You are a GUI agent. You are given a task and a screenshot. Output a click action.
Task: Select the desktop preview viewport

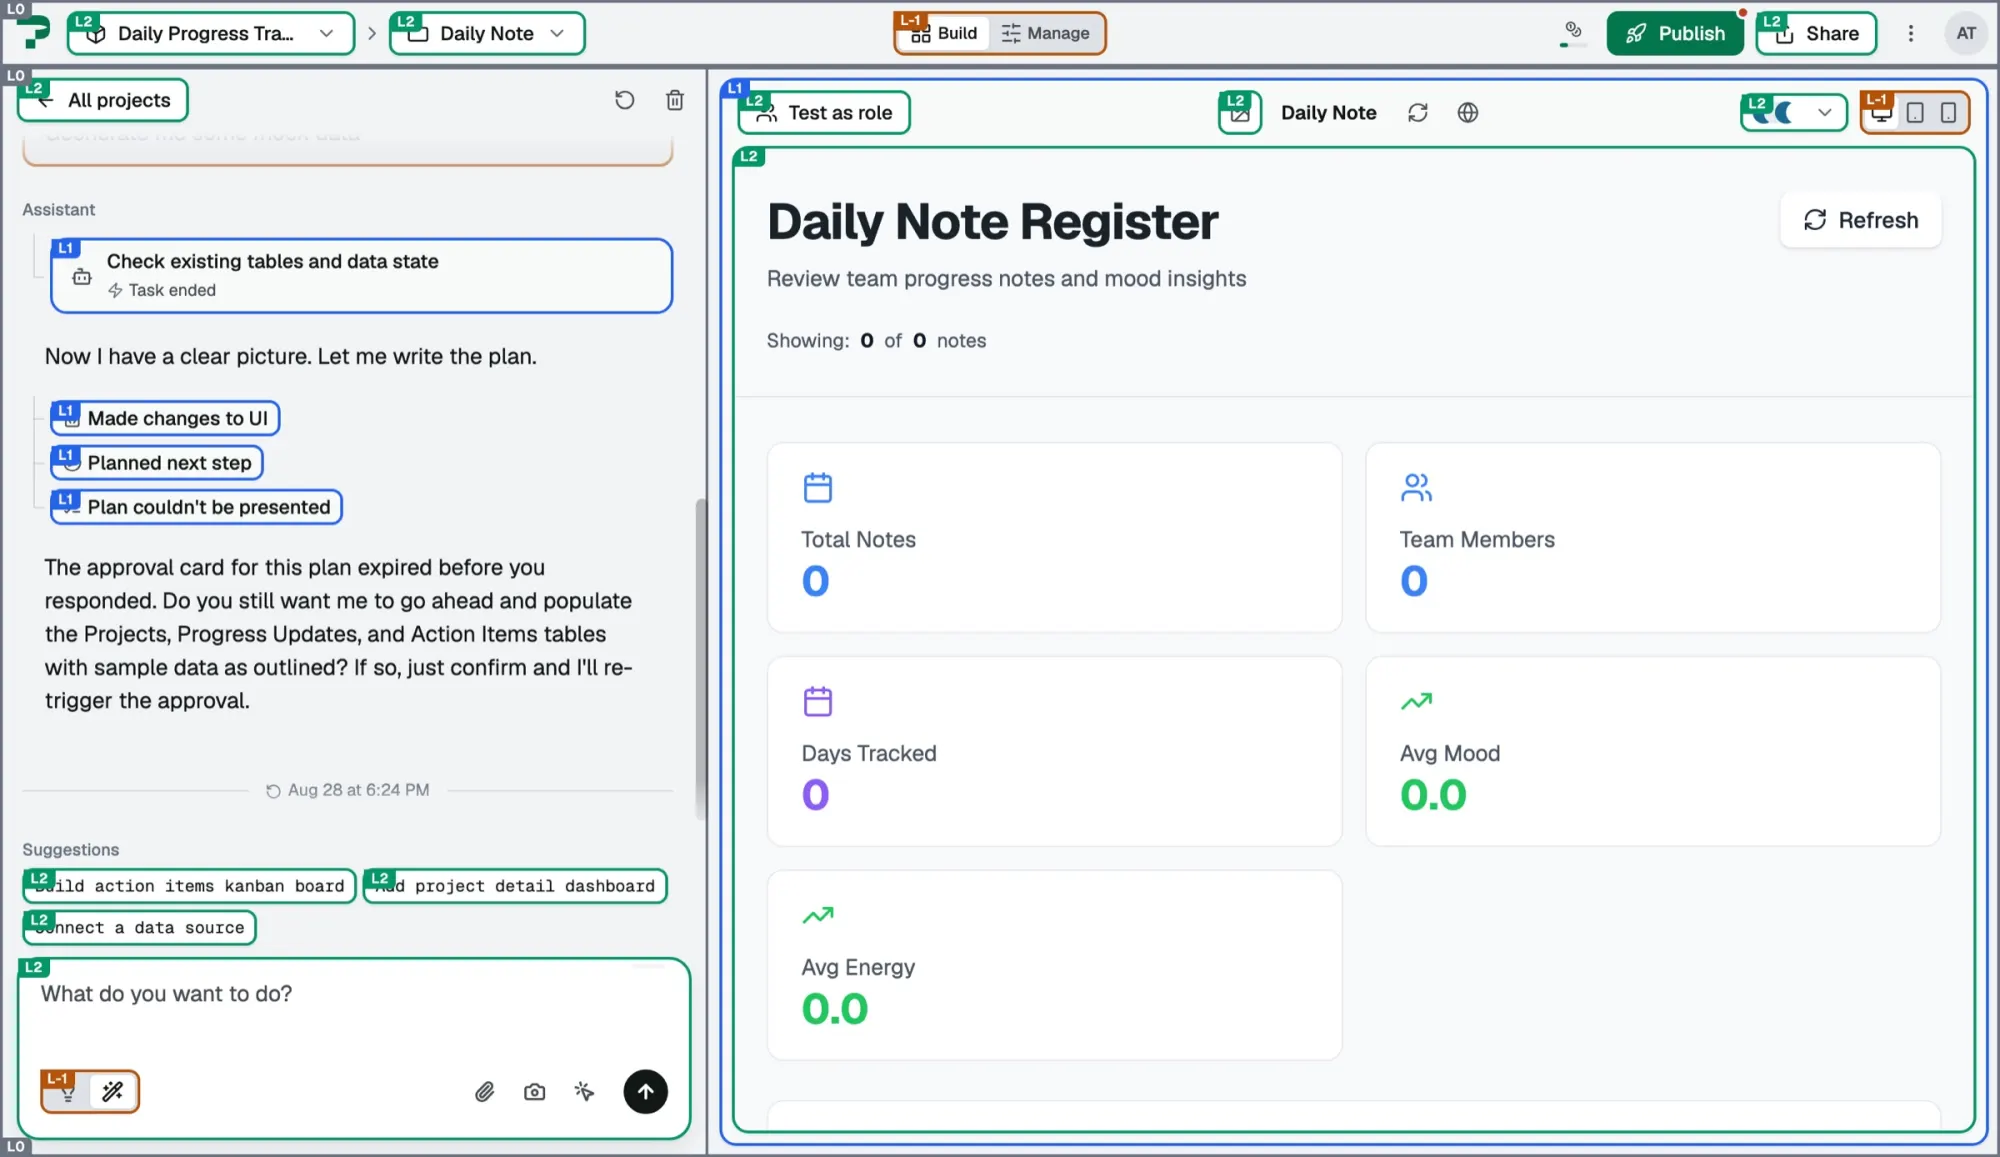coord(1881,113)
